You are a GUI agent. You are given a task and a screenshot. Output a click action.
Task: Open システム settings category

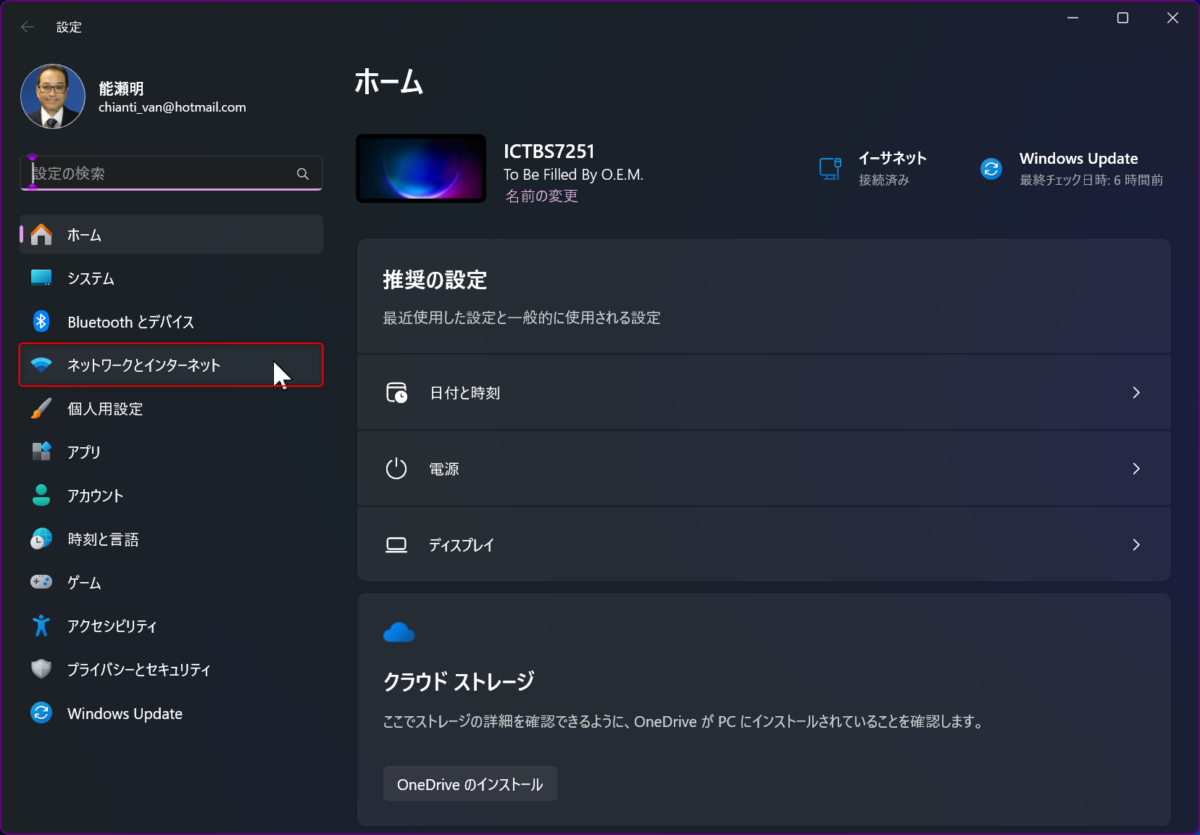(171, 278)
